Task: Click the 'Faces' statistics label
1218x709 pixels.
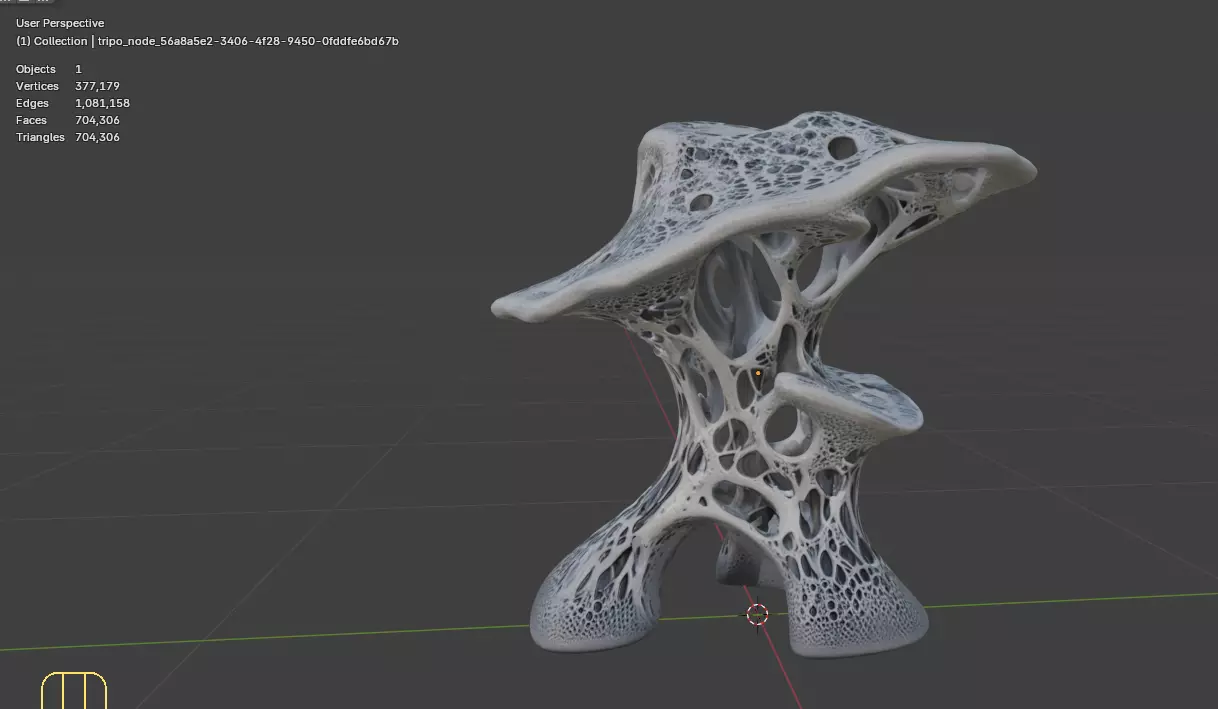Action: (31, 120)
